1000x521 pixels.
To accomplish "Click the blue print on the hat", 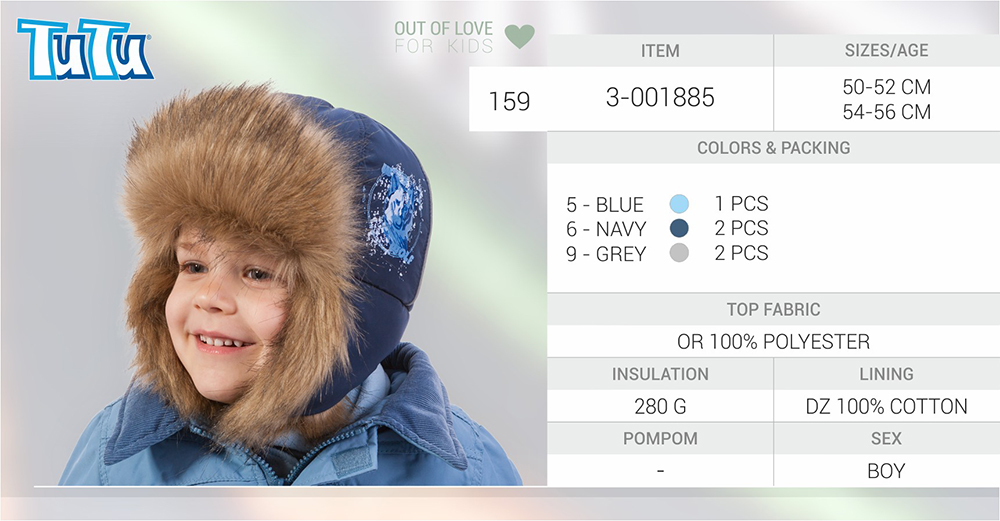I will click(x=395, y=213).
